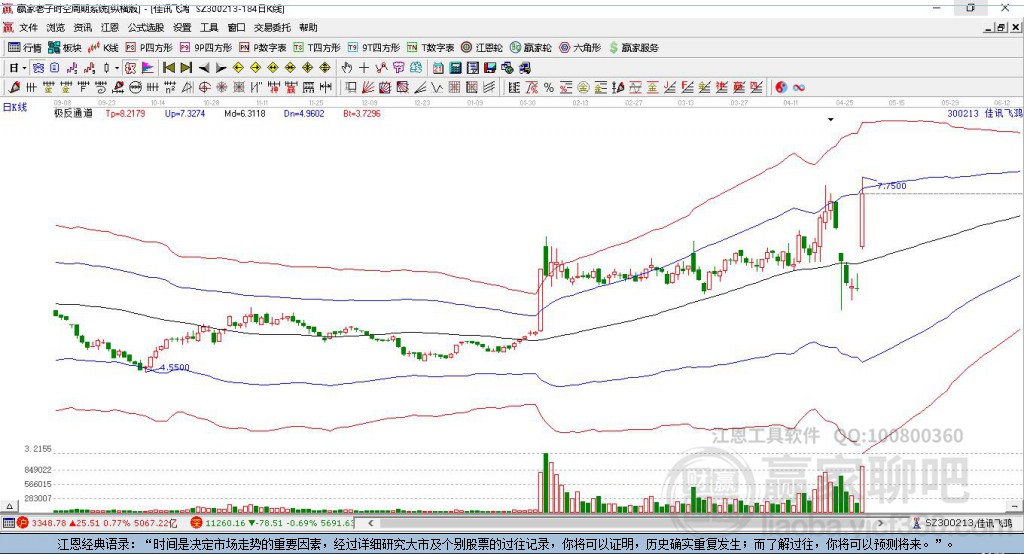Expand the candlestick style dropdown arrow
Image resolution: width=1024 pixels, height=554 pixels.
[117, 68]
